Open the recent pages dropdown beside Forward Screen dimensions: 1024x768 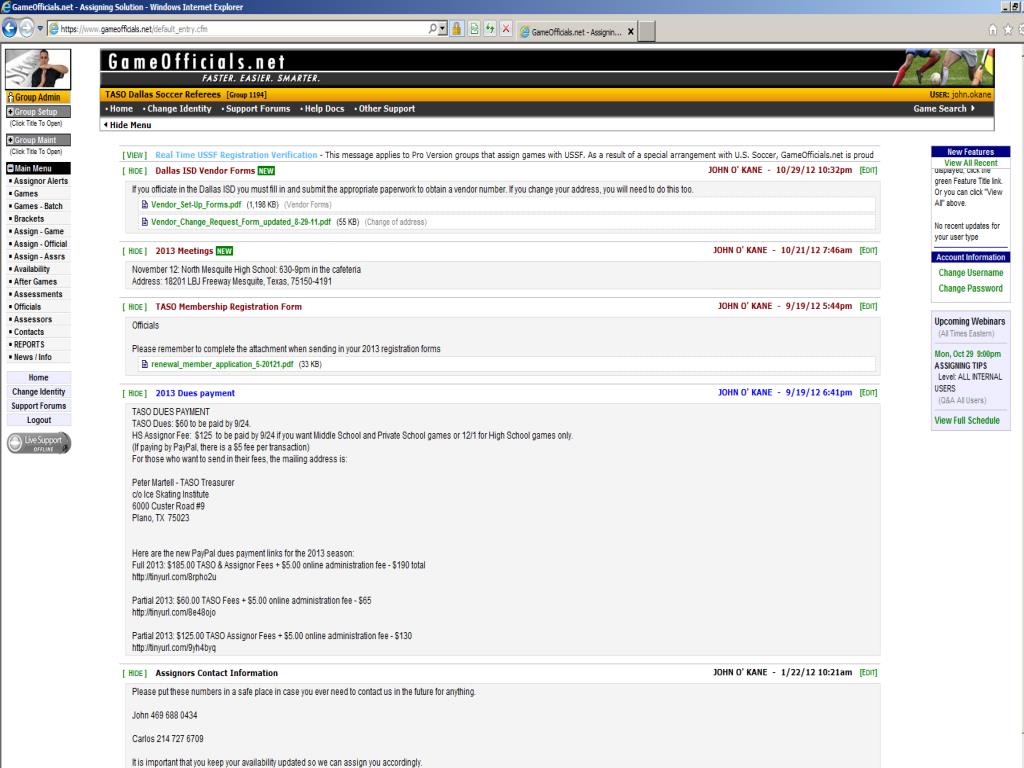[x=40, y=29]
